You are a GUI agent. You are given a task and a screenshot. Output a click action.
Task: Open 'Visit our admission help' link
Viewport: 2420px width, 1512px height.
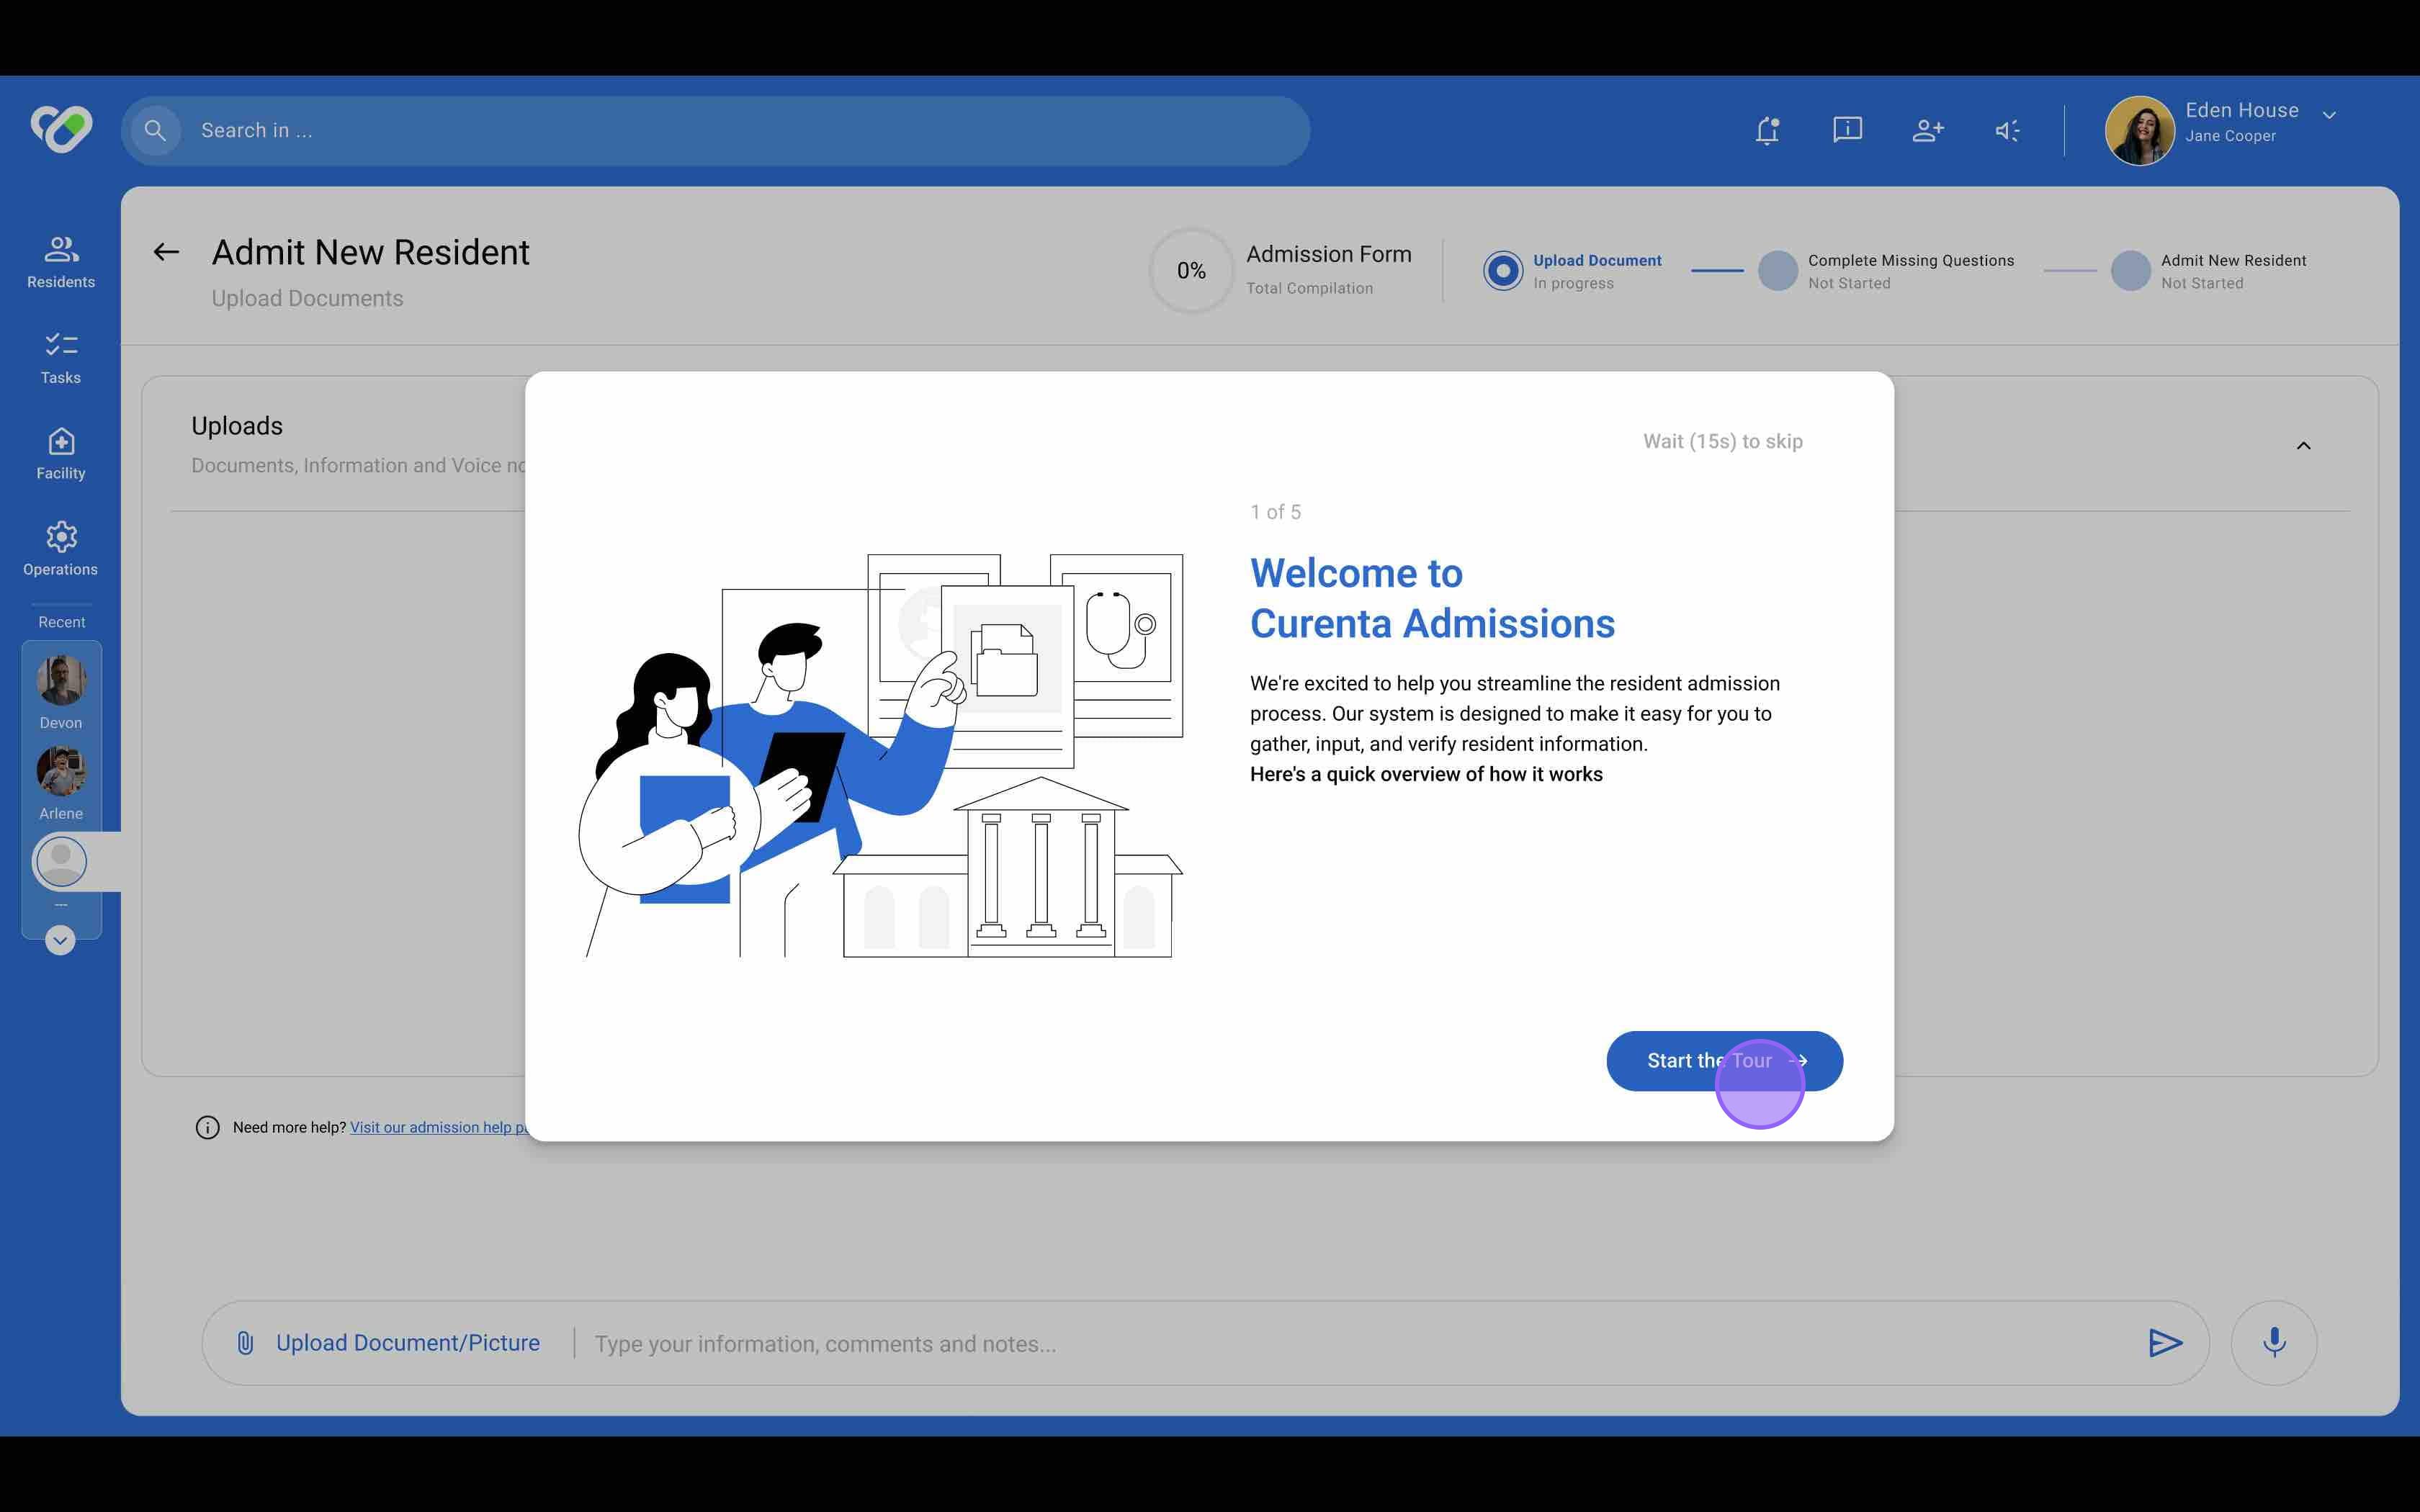click(x=439, y=1127)
